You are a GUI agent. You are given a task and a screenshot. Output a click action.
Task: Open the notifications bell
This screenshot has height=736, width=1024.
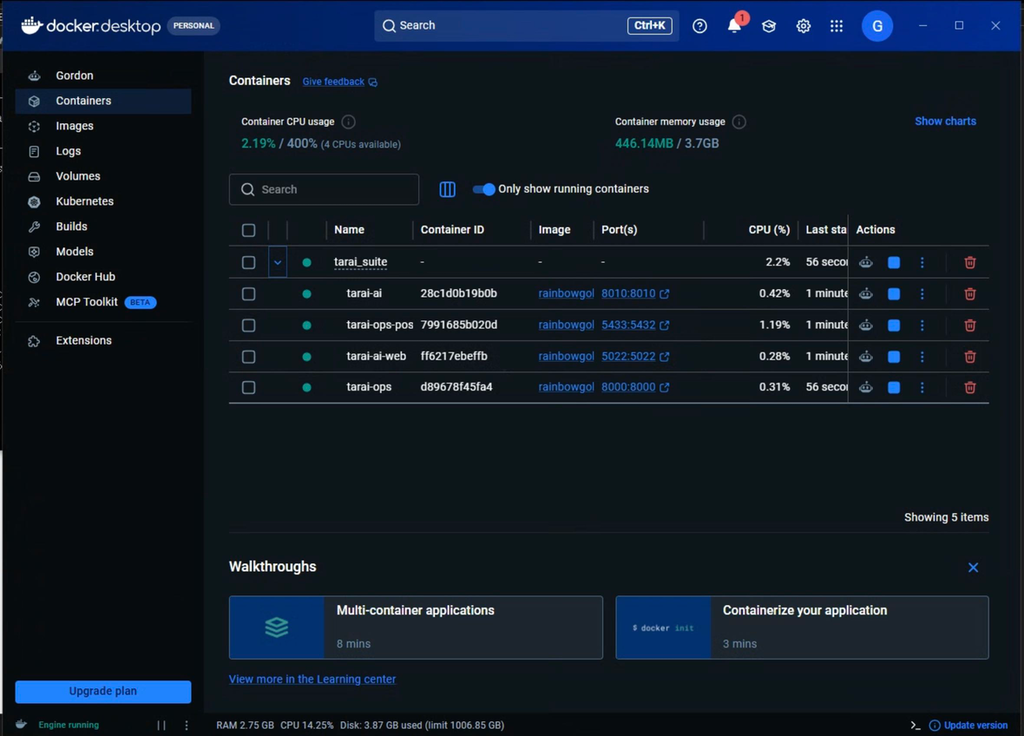pyautogui.click(x=734, y=25)
